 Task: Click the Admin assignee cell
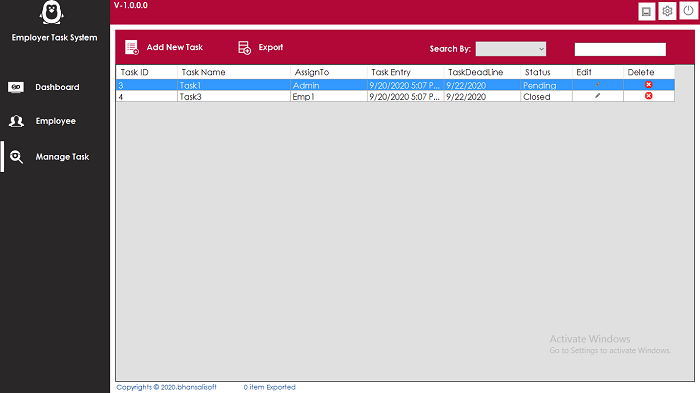[329, 85]
